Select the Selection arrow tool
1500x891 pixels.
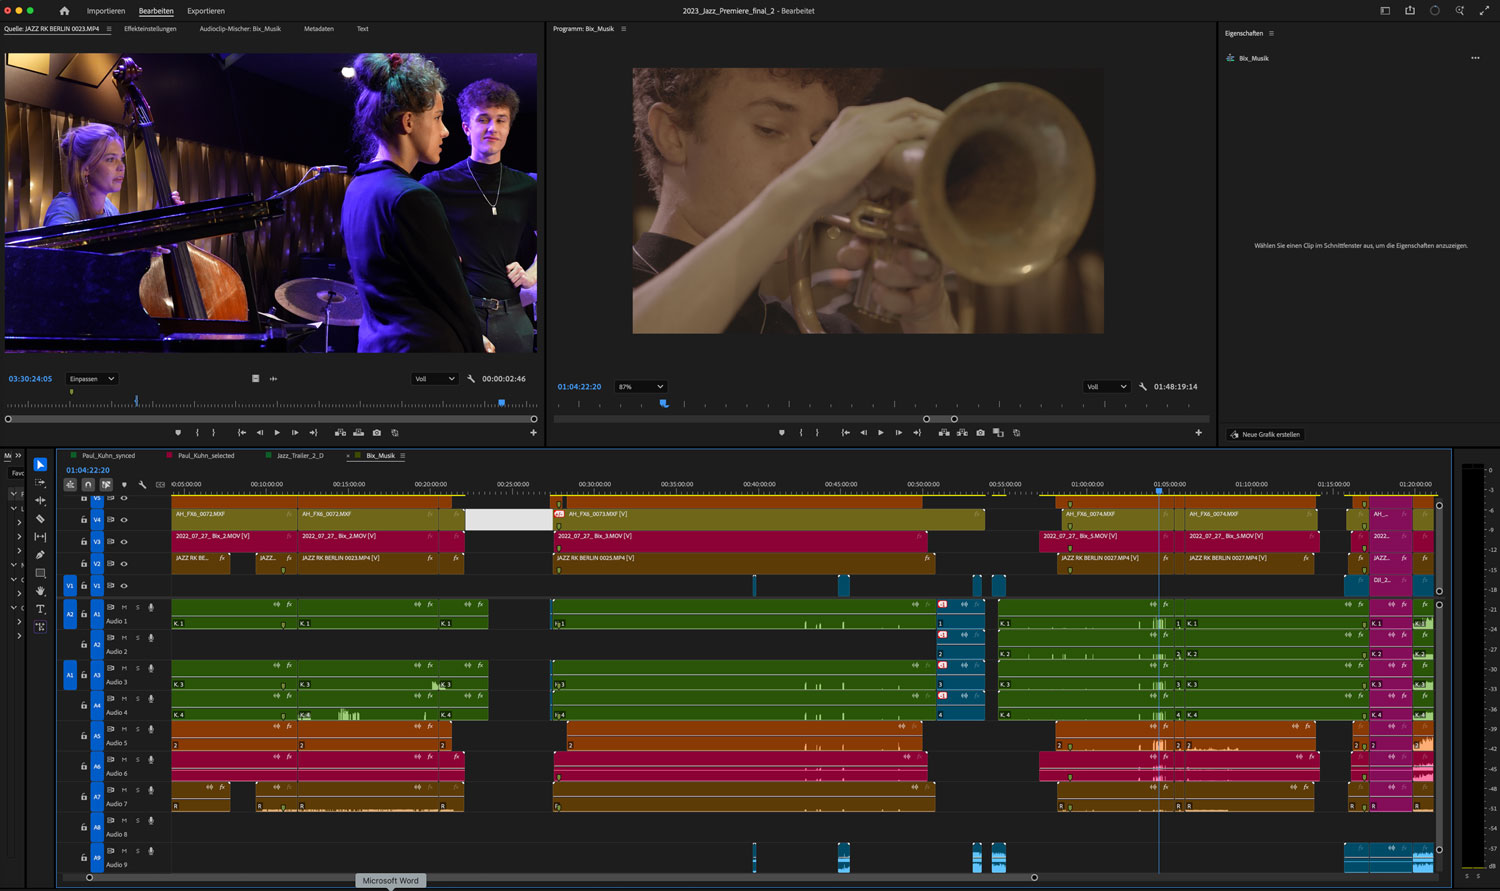pos(40,465)
